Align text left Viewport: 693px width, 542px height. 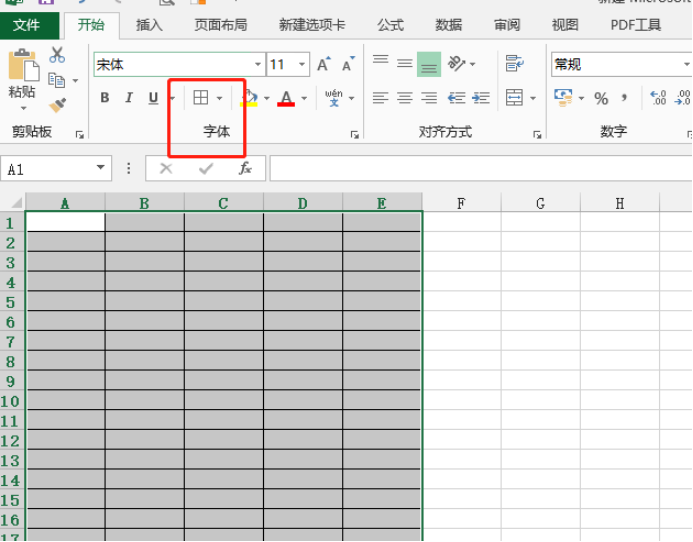click(381, 98)
